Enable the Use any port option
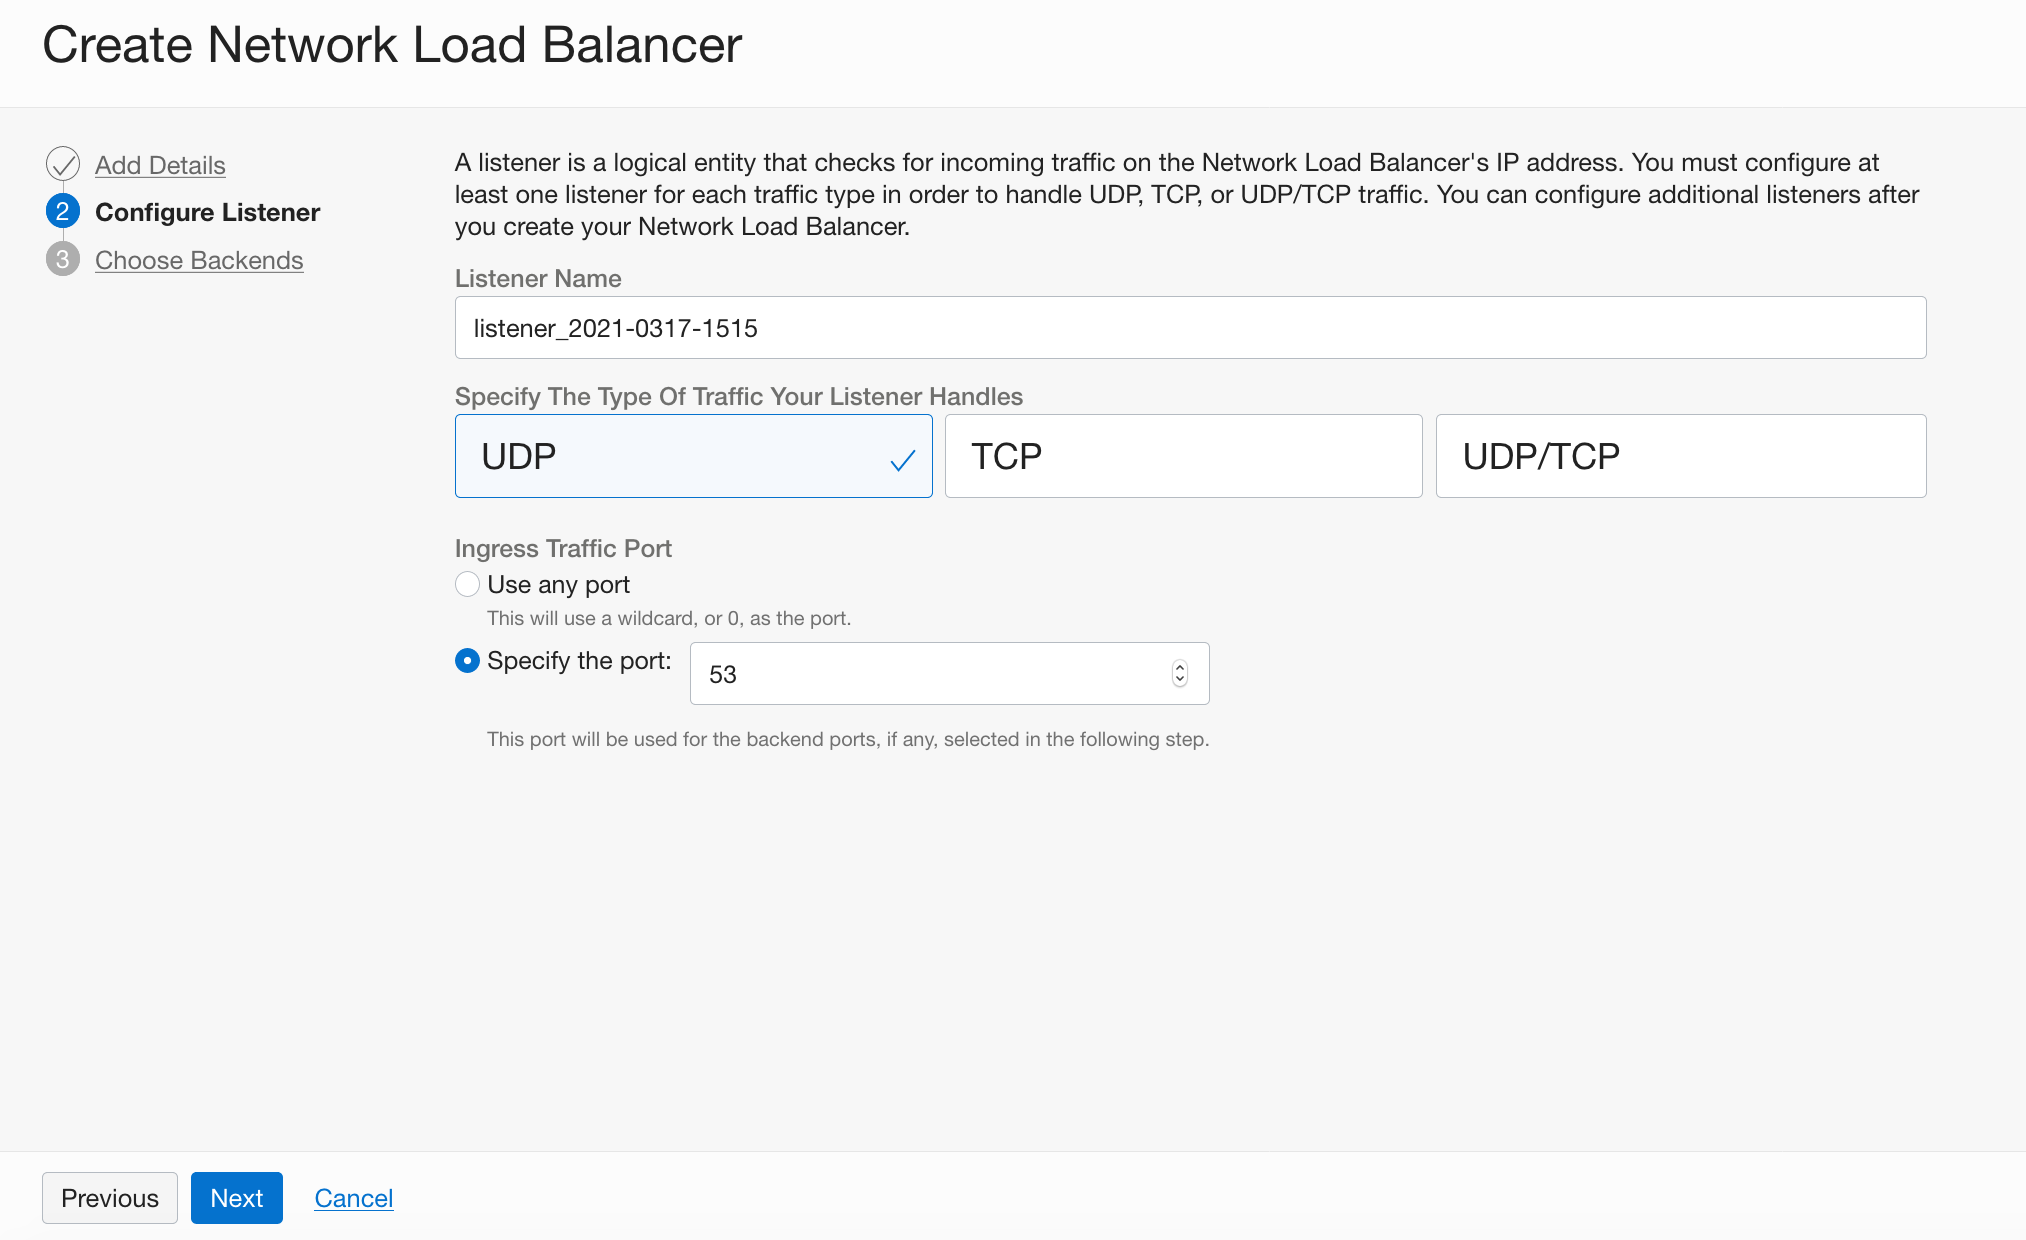Image resolution: width=2026 pixels, height=1240 pixels. tap(467, 584)
